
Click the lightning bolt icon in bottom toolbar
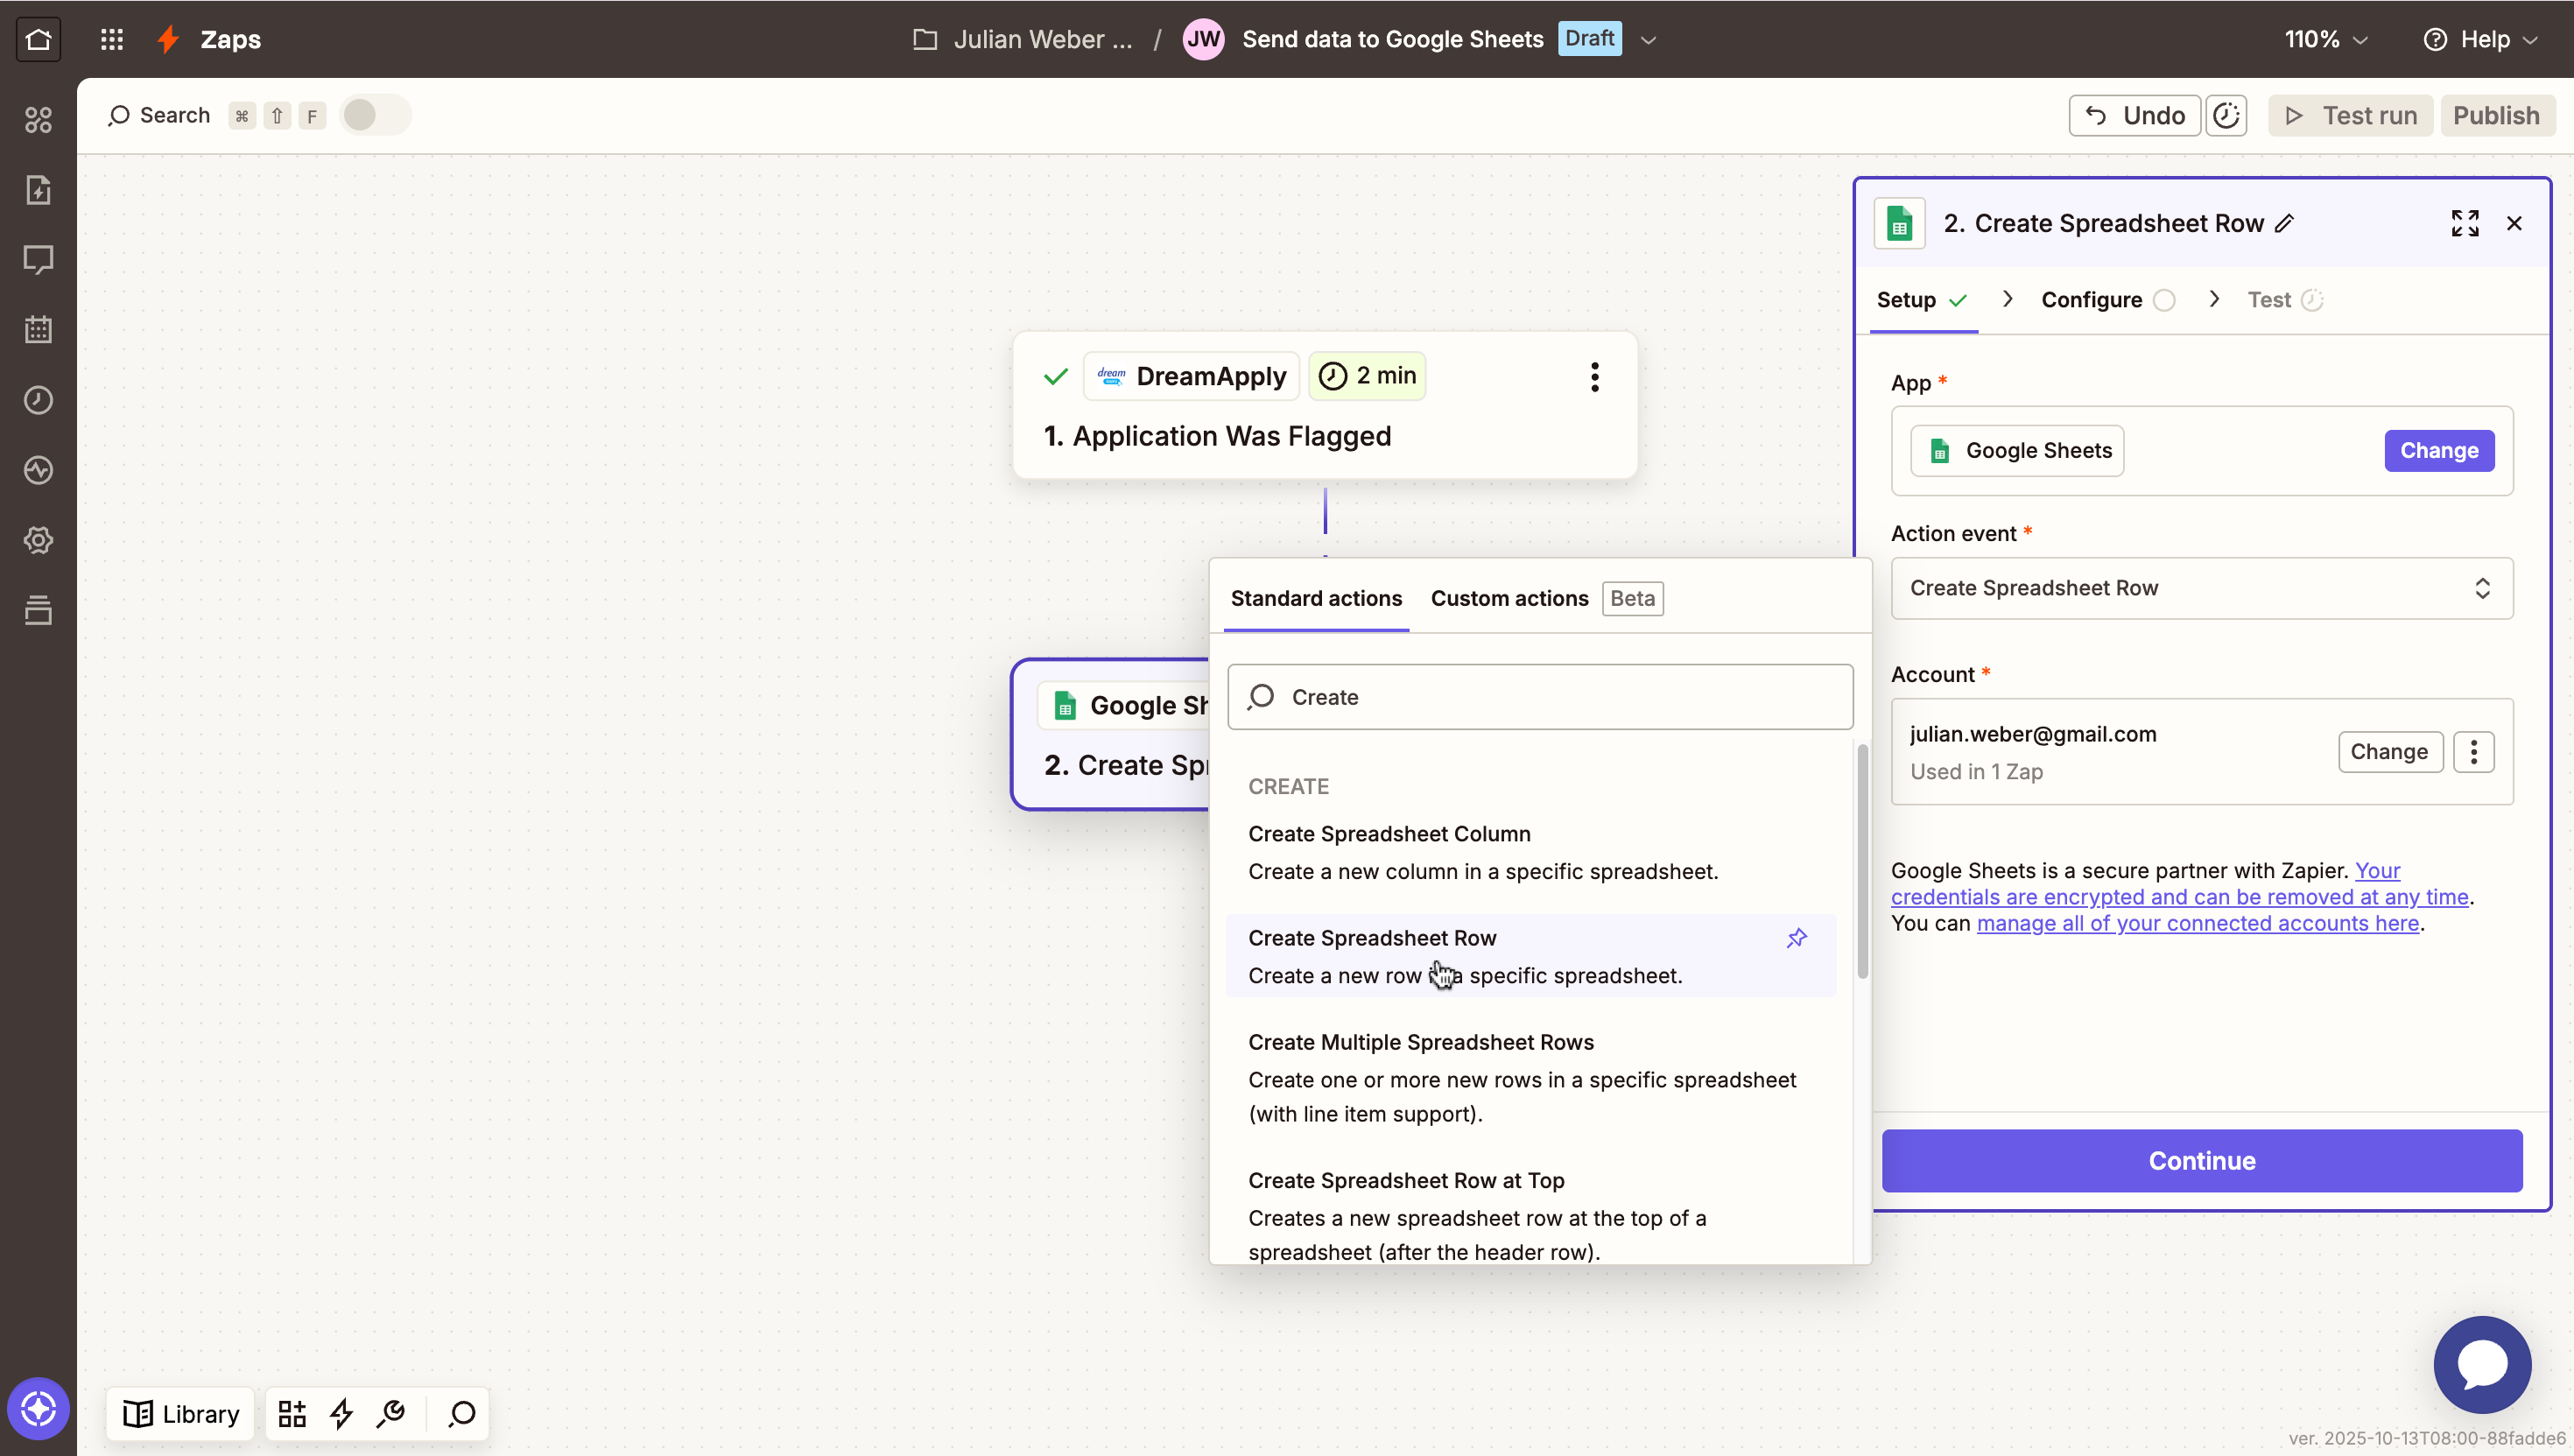342,1413
